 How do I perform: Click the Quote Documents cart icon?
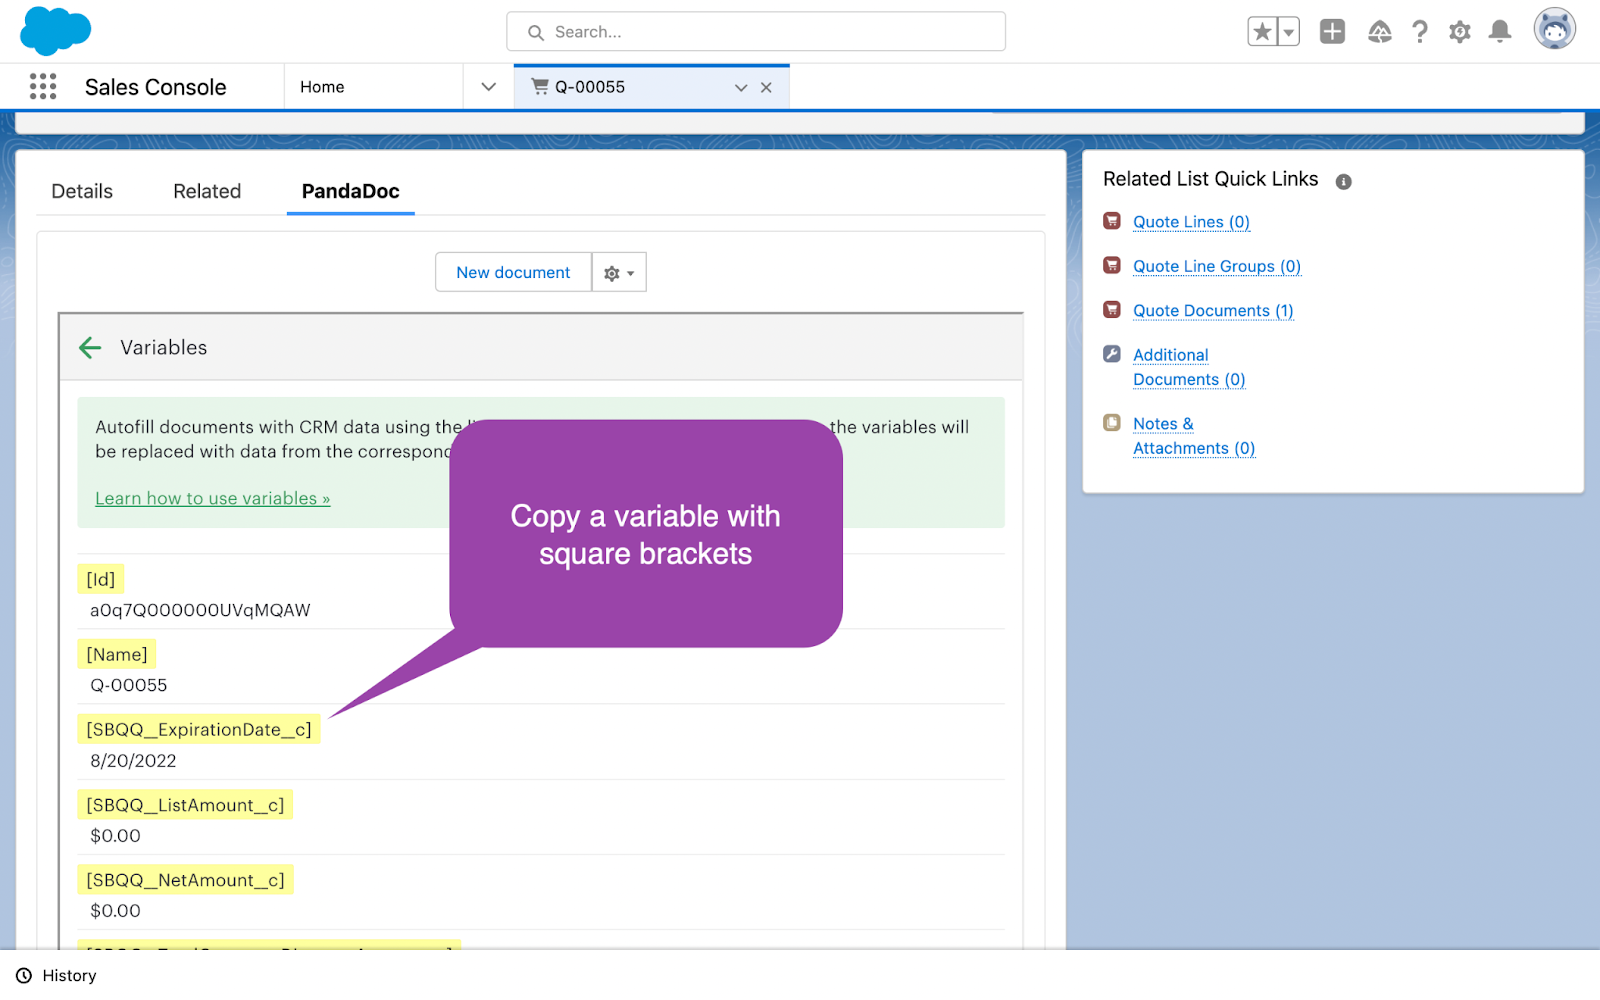point(1112,309)
